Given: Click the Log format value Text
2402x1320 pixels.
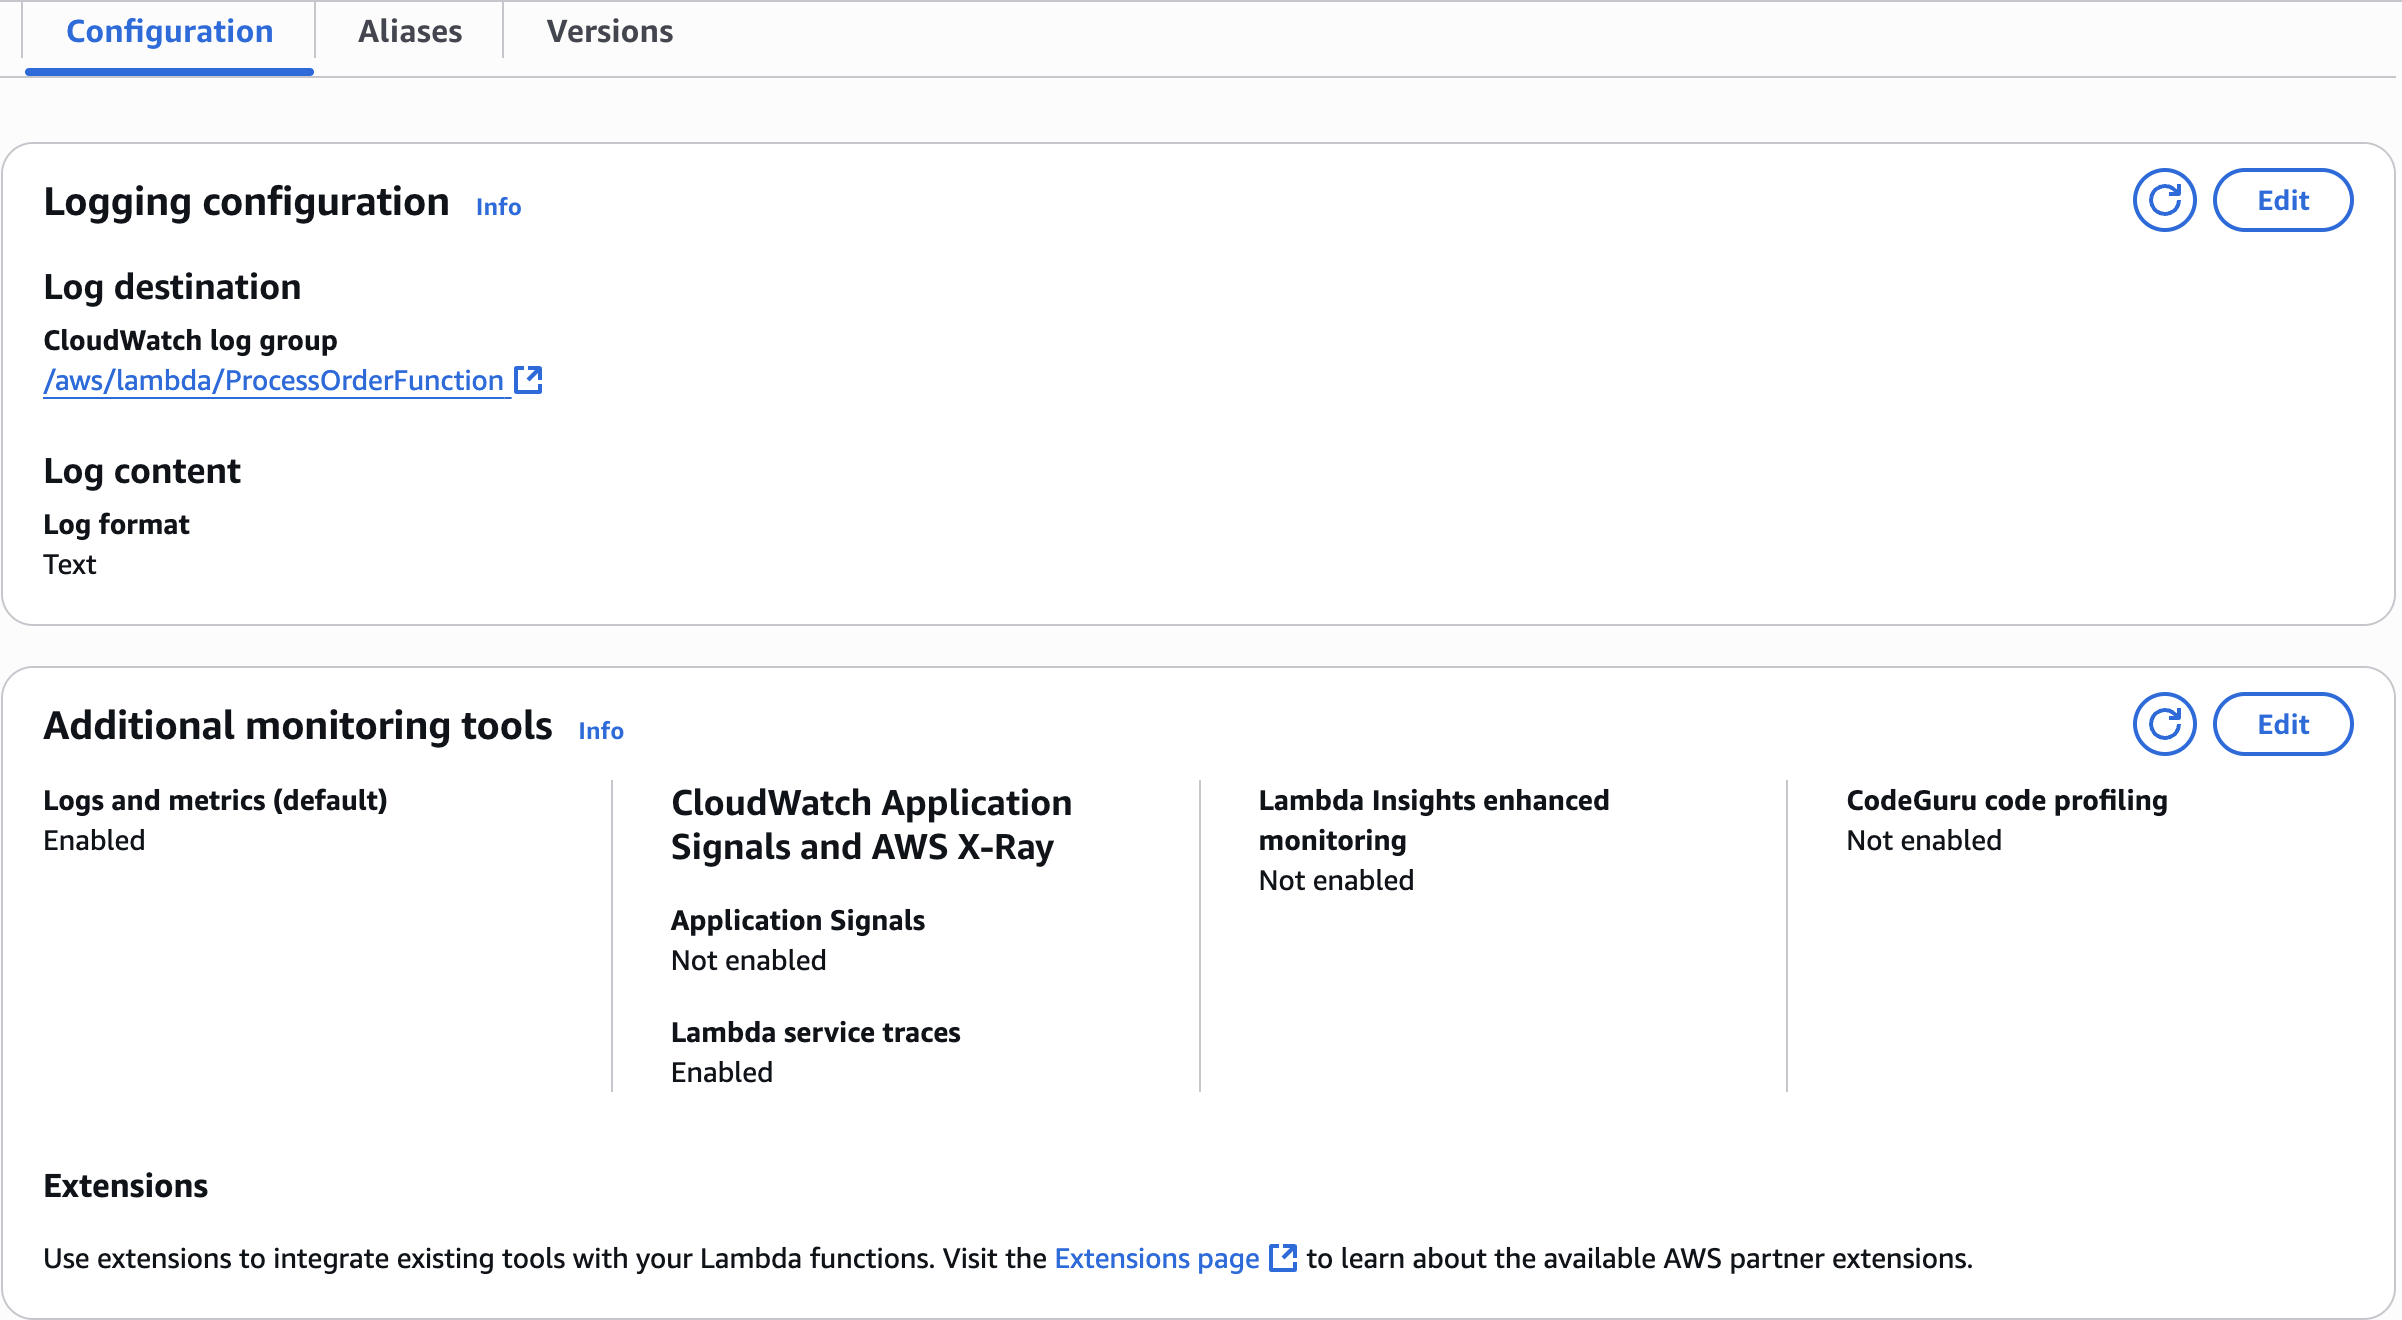Looking at the screenshot, I should click(70, 564).
